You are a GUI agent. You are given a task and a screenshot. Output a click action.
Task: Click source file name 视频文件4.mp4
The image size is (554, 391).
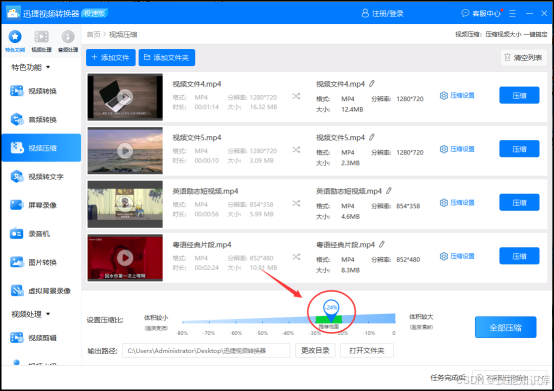point(197,84)
